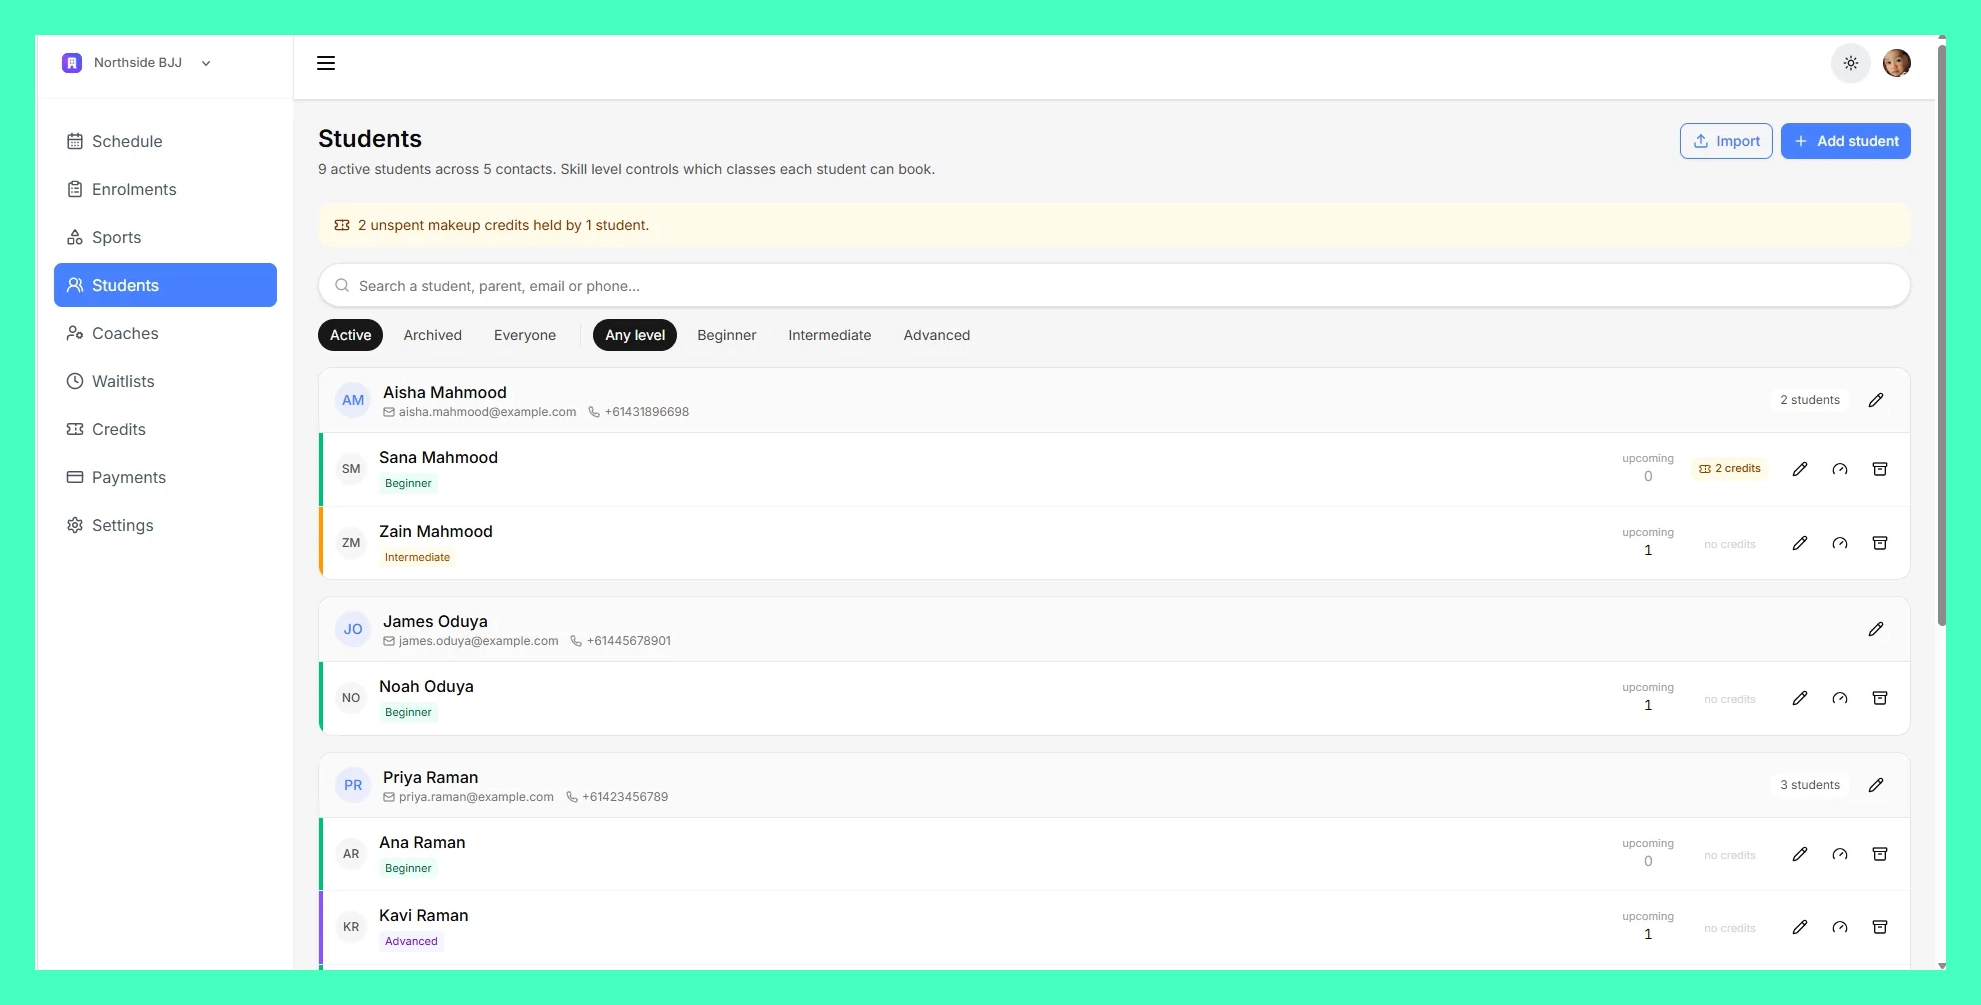This screenshot has width=1981, height=1005.
Task: Expand the Northside BJJ workspace dropdown
Action: [x=137, y=63]
